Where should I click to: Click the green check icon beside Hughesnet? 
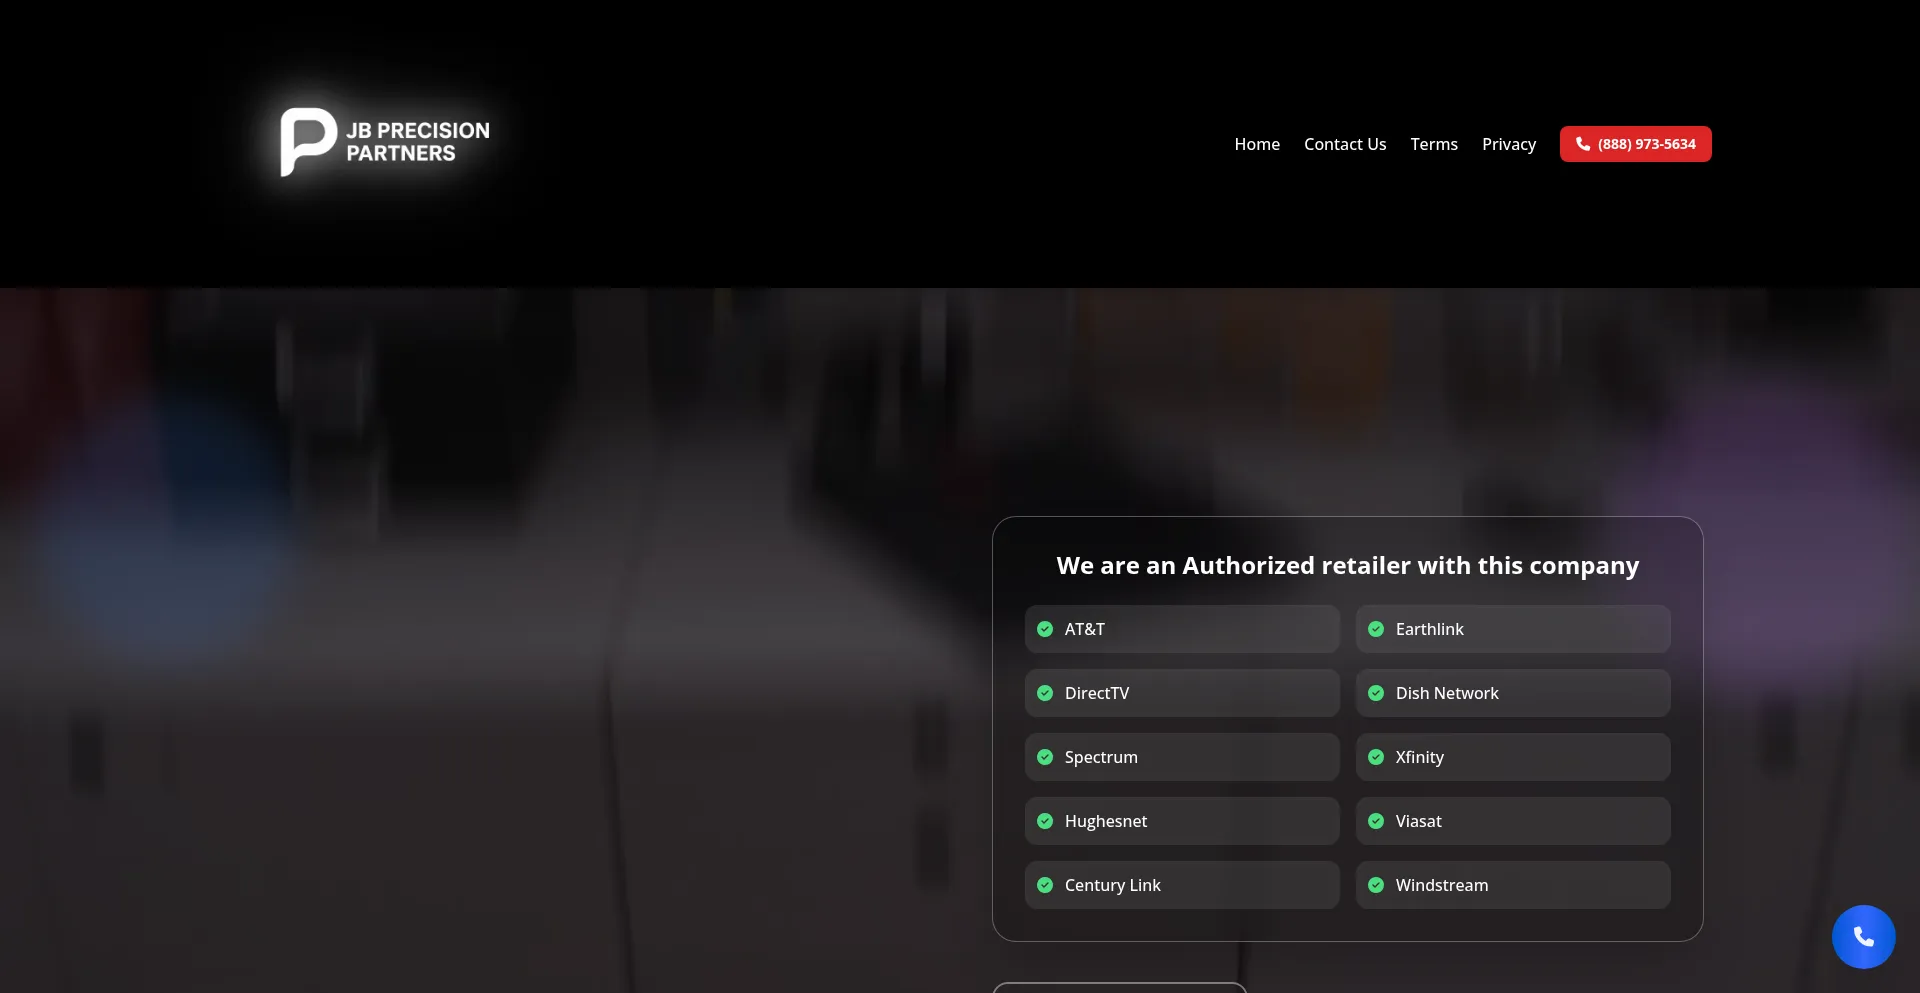click(1045, 821)
